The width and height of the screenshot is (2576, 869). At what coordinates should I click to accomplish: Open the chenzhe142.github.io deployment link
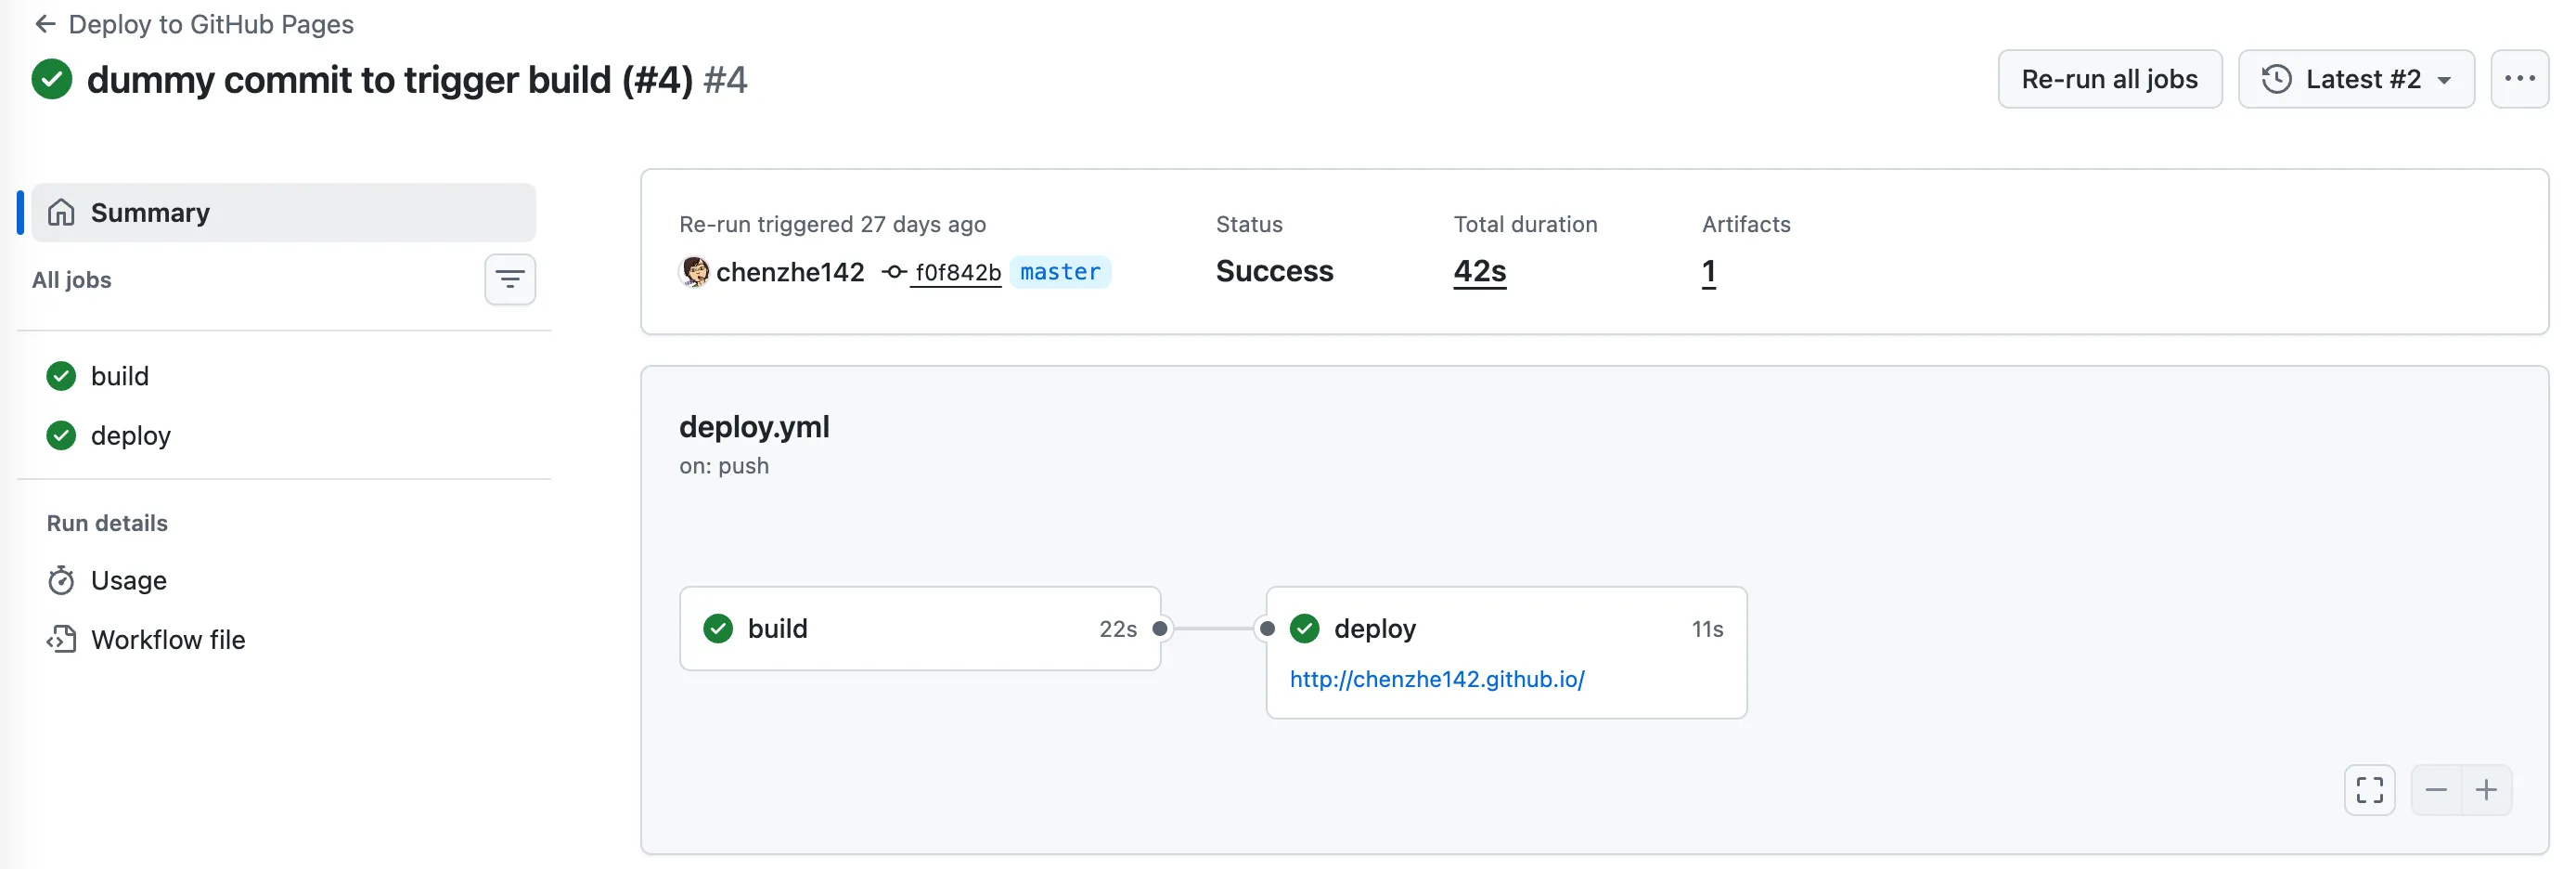pos(1436,679)
